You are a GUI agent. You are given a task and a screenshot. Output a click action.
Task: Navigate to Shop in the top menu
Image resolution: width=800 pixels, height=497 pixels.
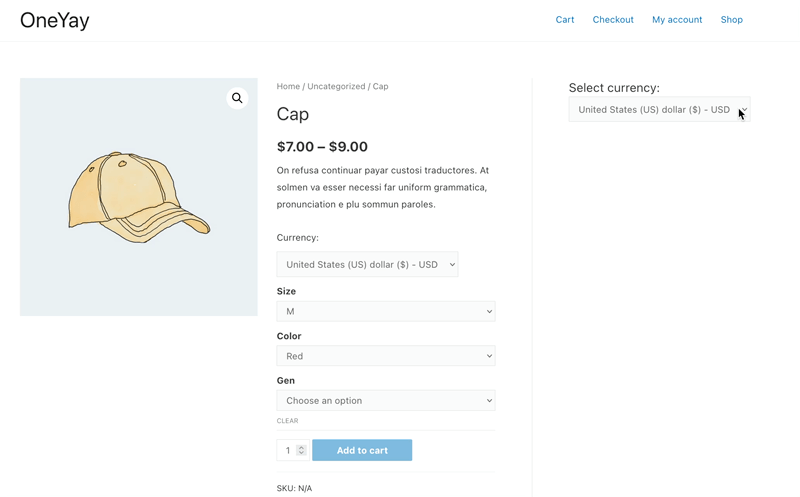click(732, 20)
